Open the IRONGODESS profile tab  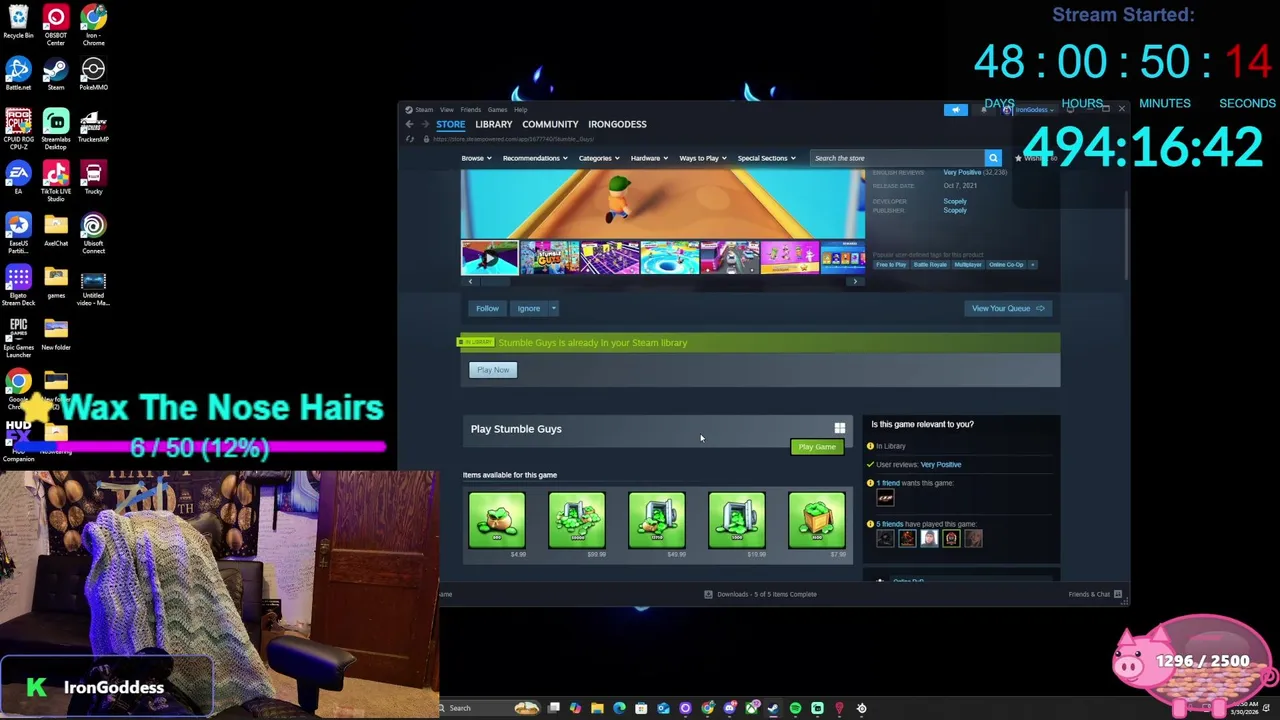[x=617, y=124]
